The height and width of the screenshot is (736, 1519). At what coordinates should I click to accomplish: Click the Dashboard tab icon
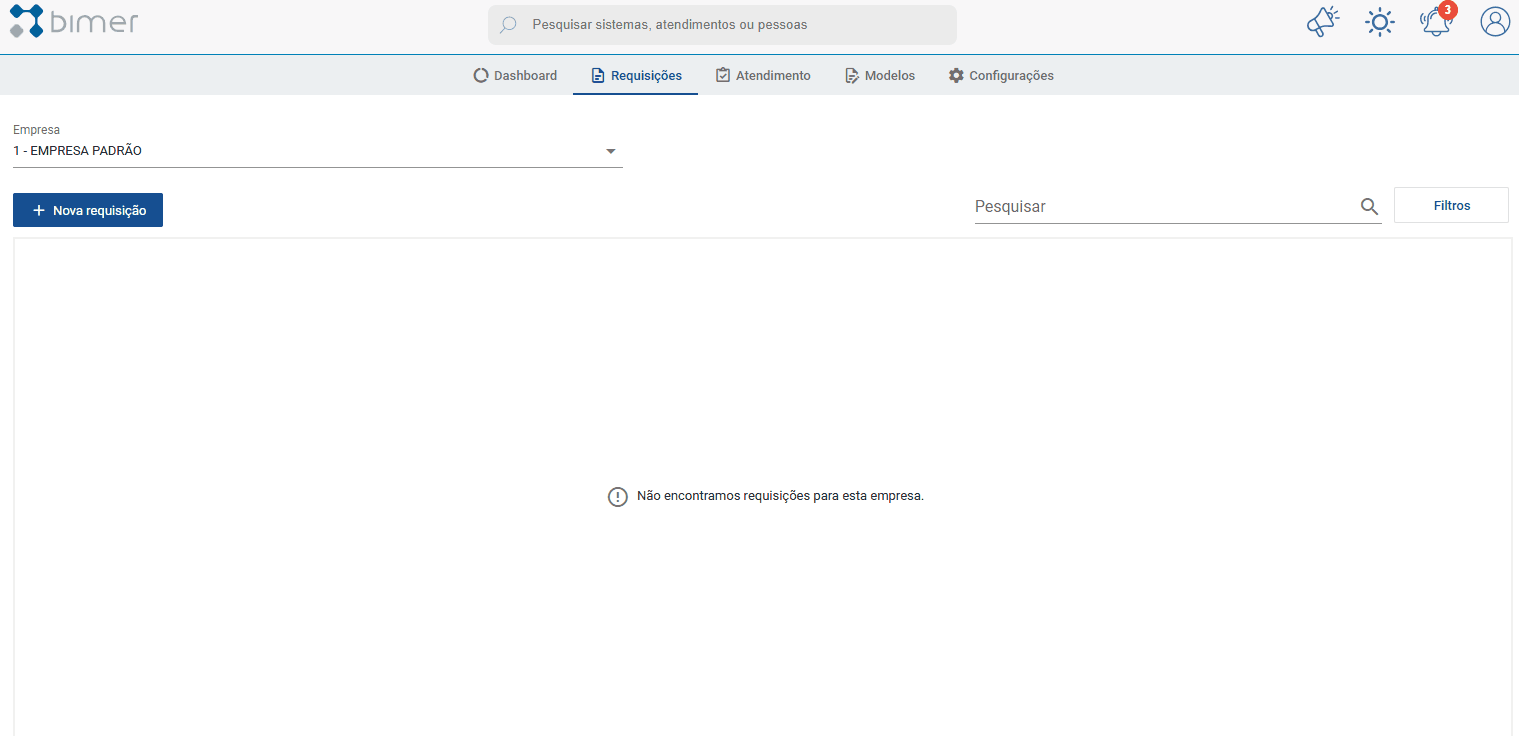click(481, 76)
